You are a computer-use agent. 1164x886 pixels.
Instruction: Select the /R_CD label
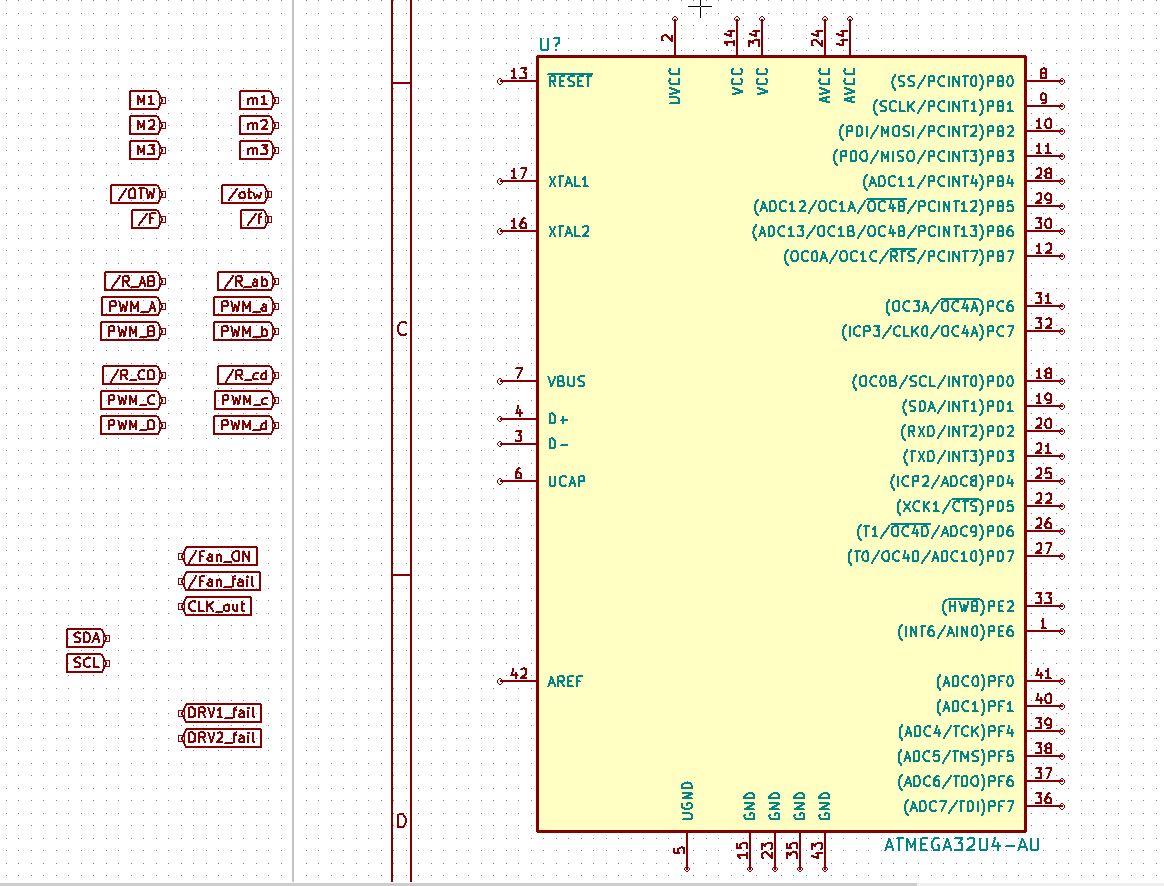134,375
